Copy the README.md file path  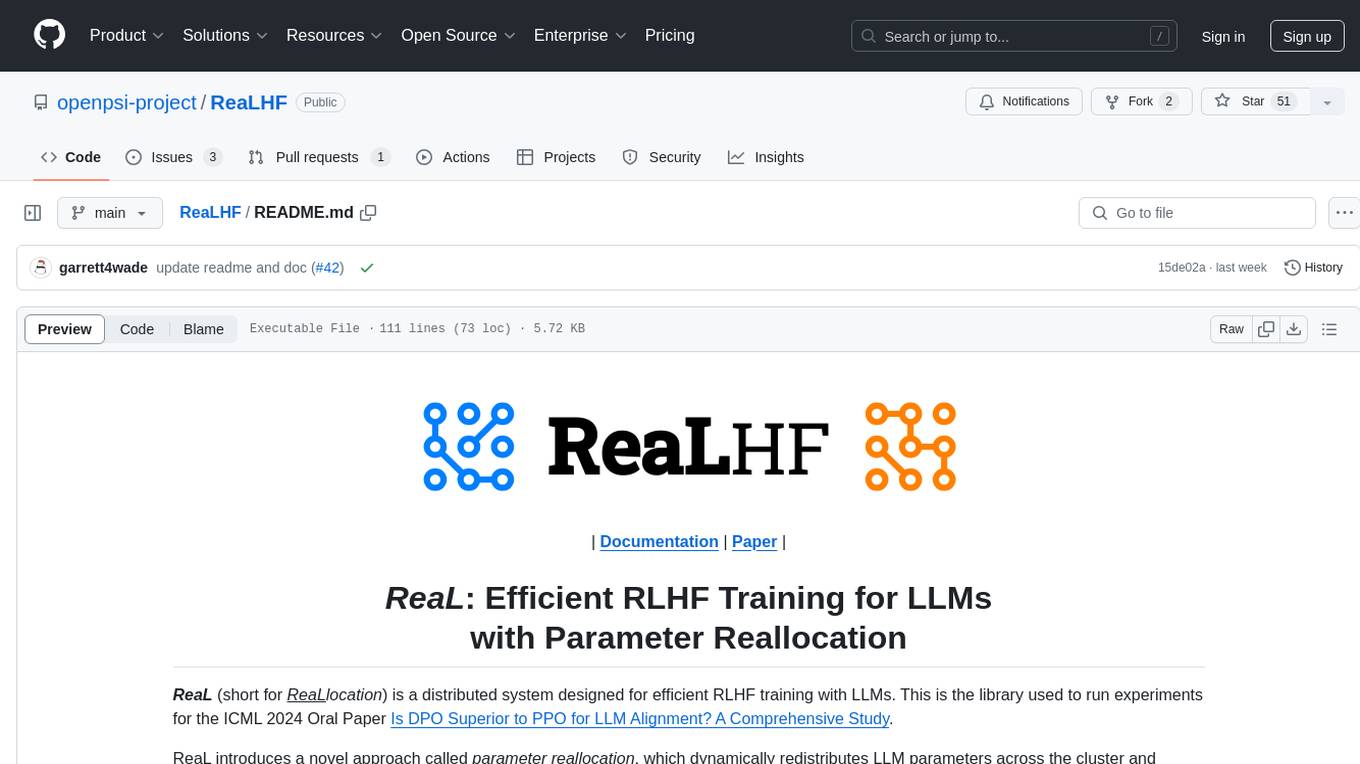tap(368, 212)
